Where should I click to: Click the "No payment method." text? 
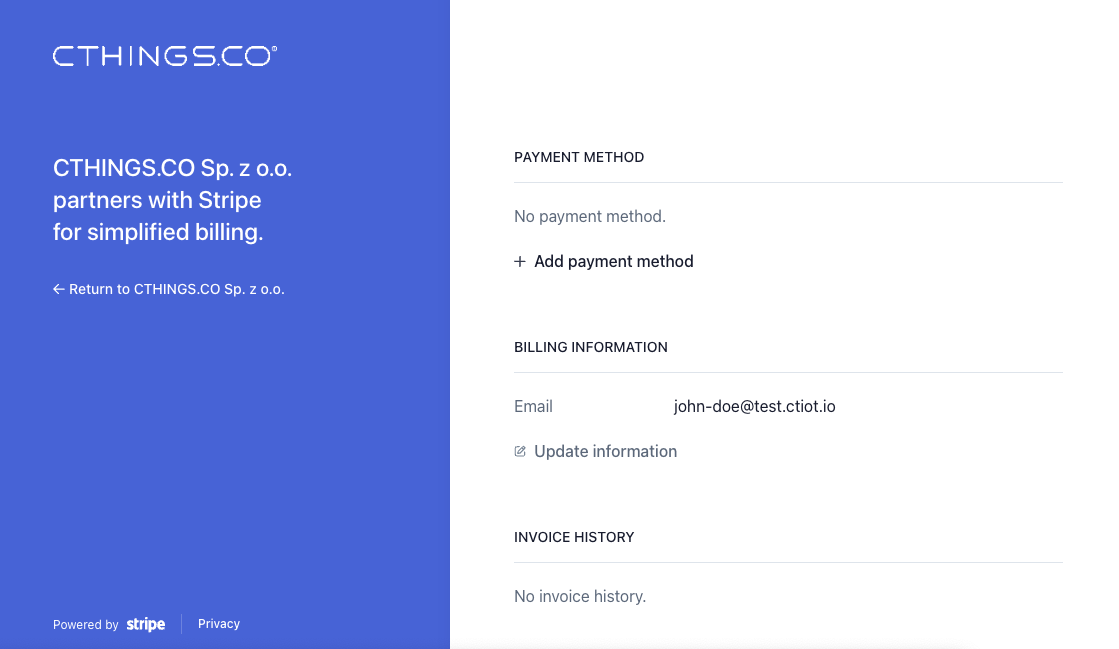pos(590,216)
